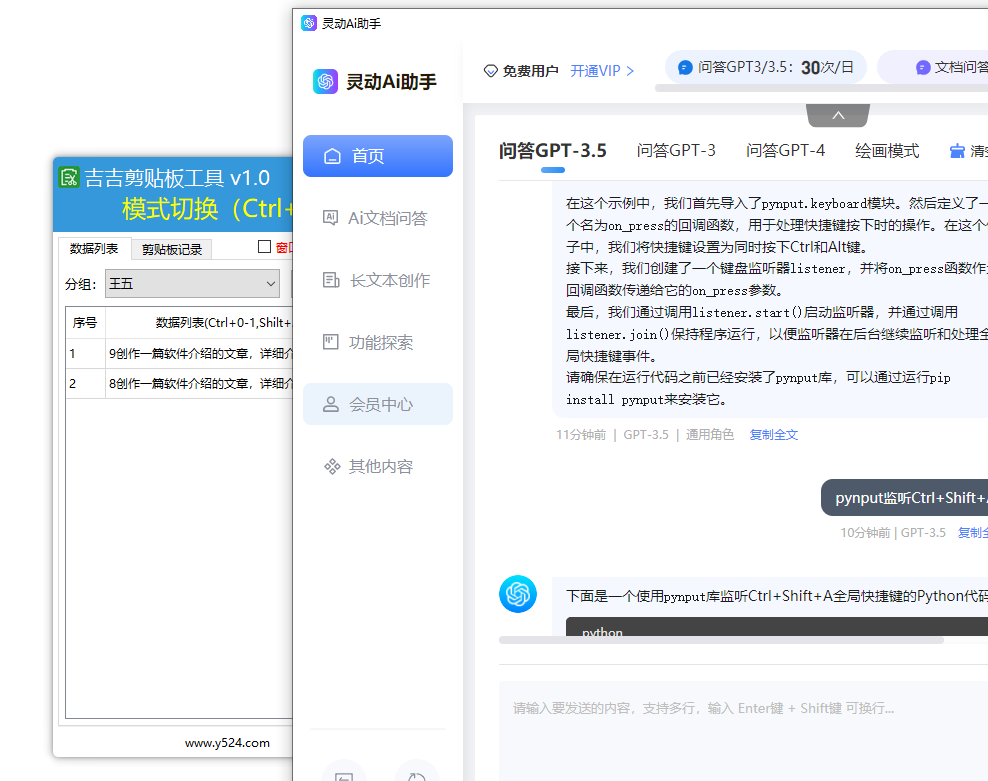Open Ai文档问答 from the sidebar
The height and width of the screenshot is (781, 988).
377,218
